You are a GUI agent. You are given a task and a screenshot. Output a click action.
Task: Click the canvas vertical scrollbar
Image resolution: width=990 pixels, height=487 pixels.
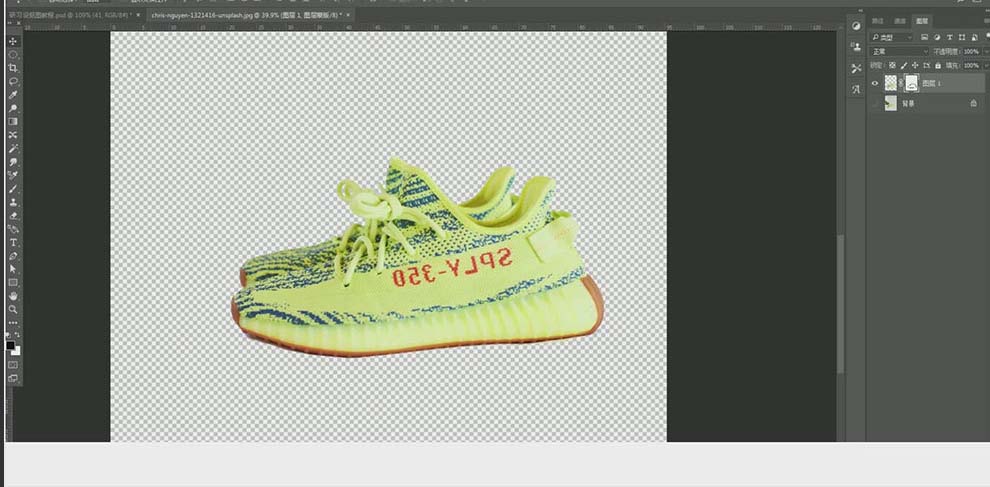(840, 303)
